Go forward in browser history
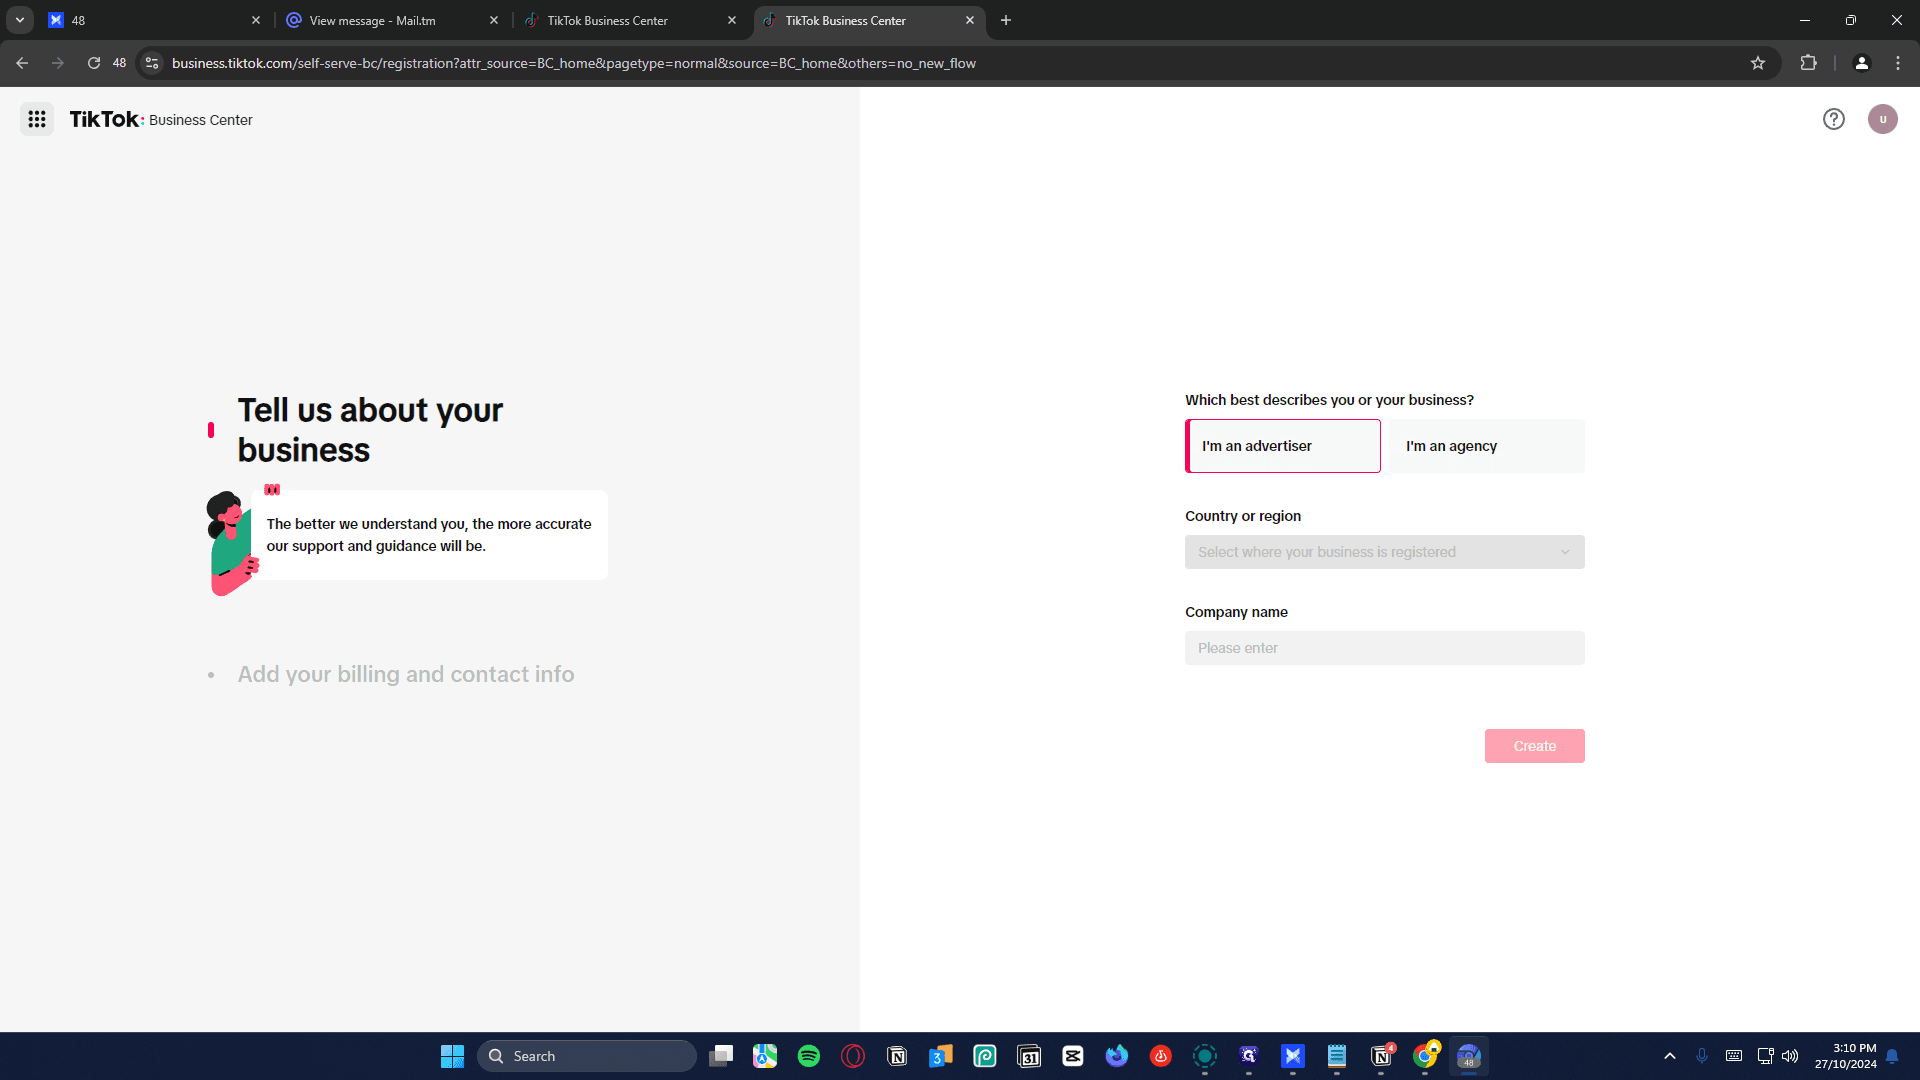This screenshot has width=1920, height=1080. pos(58,63)
